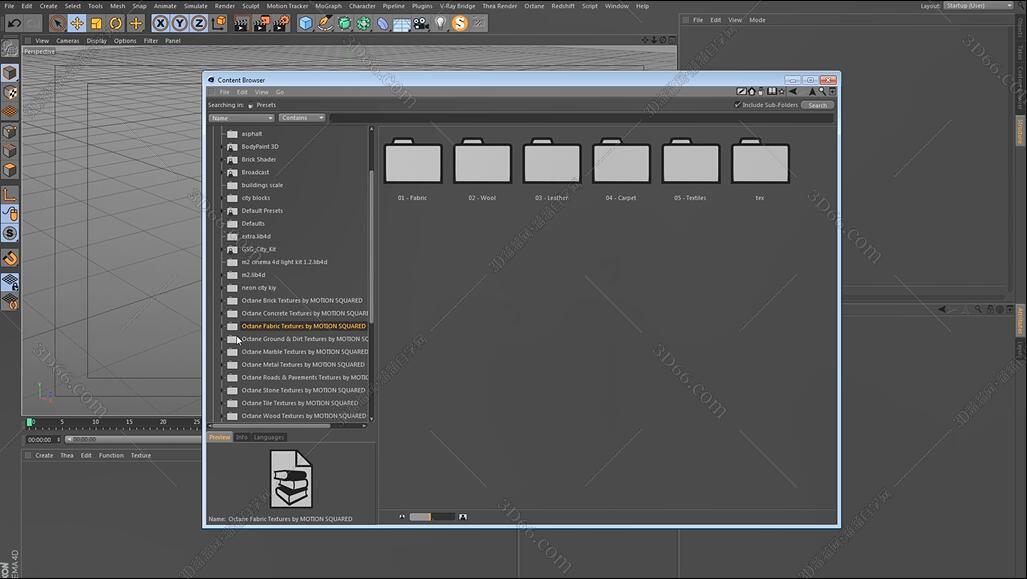The image size is (1027, 579).
Task: Open the Contains condition dropdown
Action: click(301, 118)
